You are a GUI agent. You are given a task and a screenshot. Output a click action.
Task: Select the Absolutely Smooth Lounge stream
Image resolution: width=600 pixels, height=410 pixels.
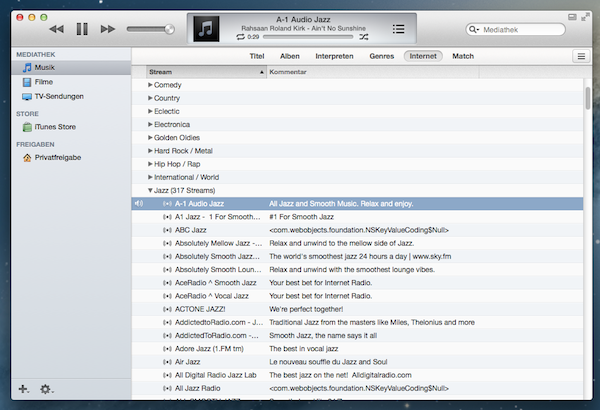pyautogui.click(x=357, y=270)
